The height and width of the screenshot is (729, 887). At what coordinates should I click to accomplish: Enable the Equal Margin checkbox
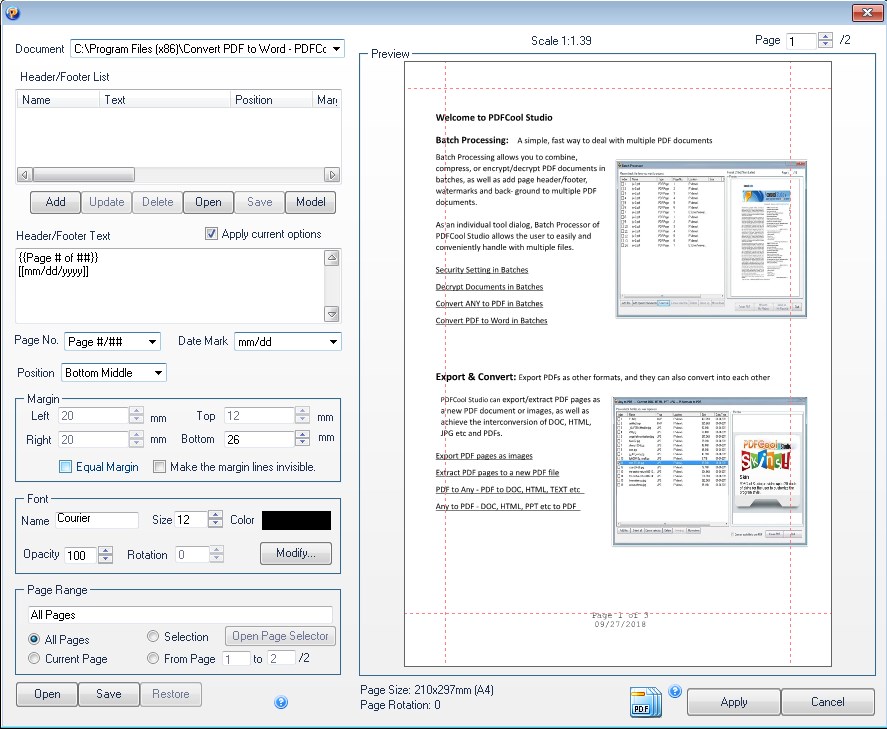coord(66,467)
